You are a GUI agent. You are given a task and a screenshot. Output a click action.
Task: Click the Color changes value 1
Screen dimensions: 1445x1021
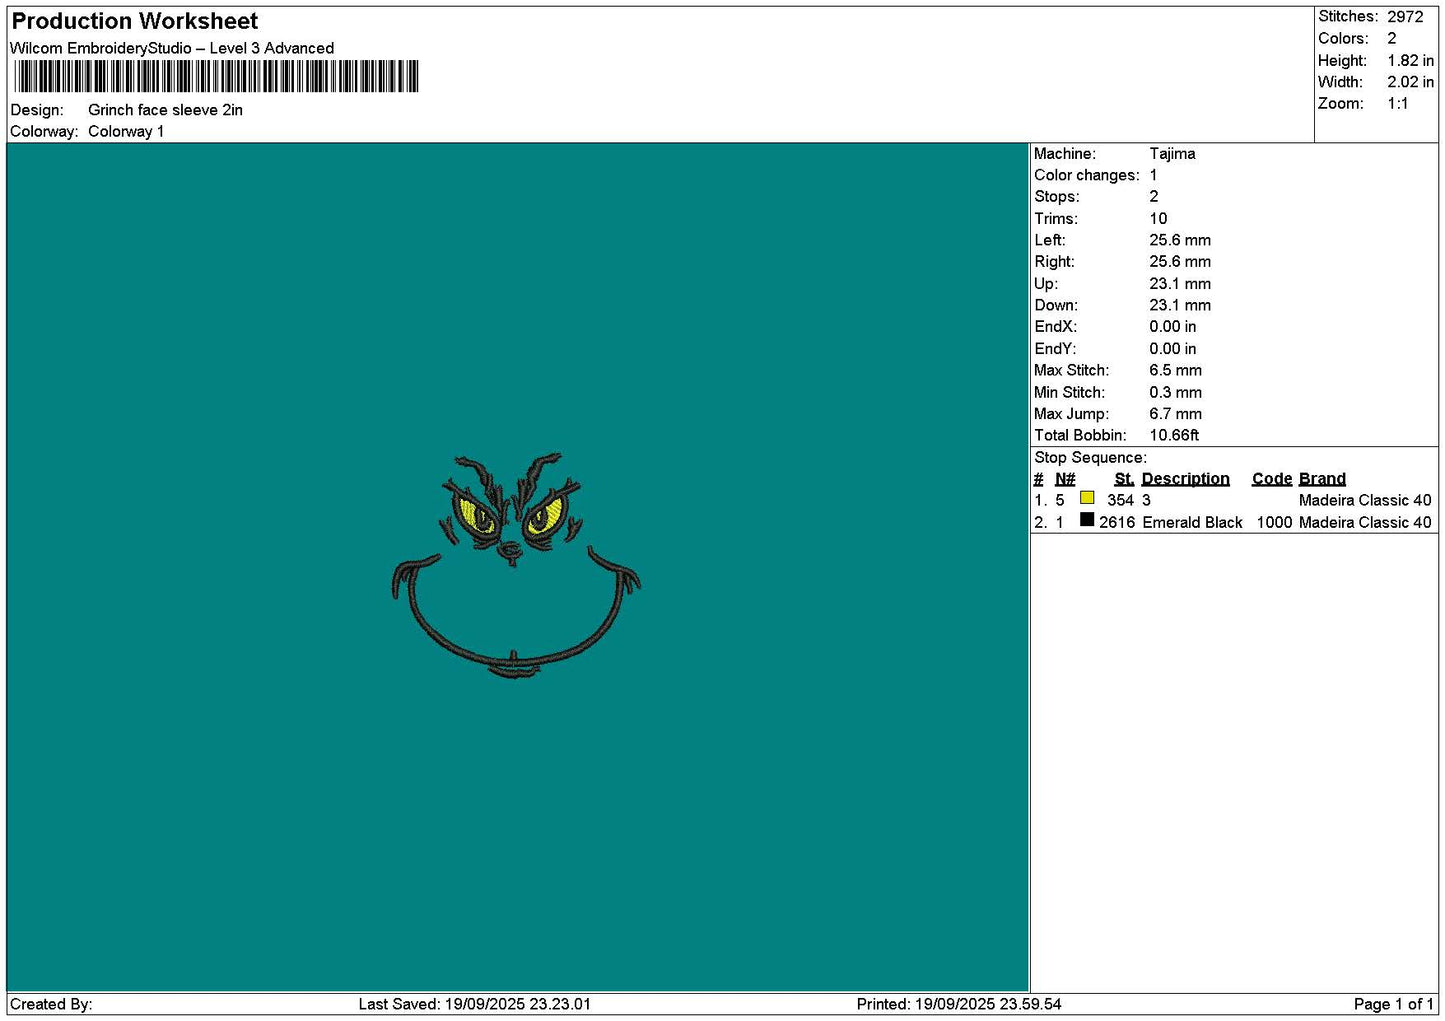(1153, 175)
